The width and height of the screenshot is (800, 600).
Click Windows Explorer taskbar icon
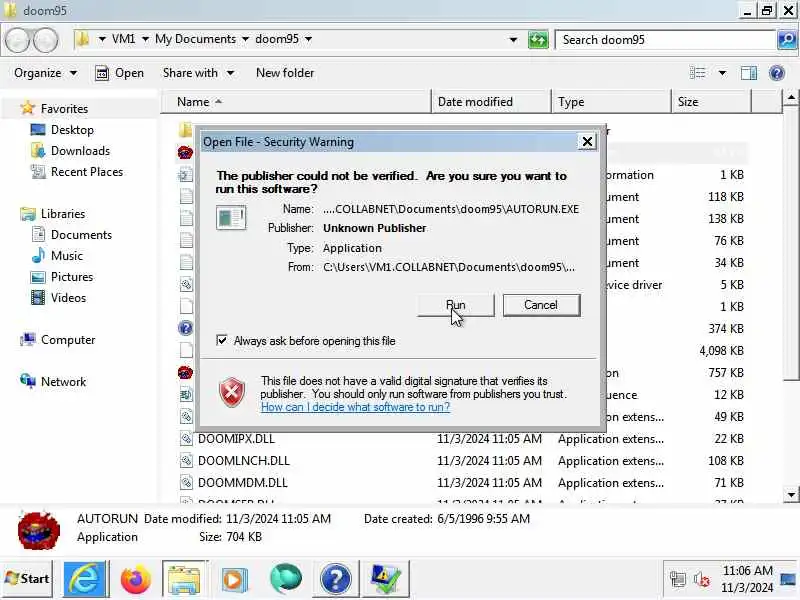point(184,579)
